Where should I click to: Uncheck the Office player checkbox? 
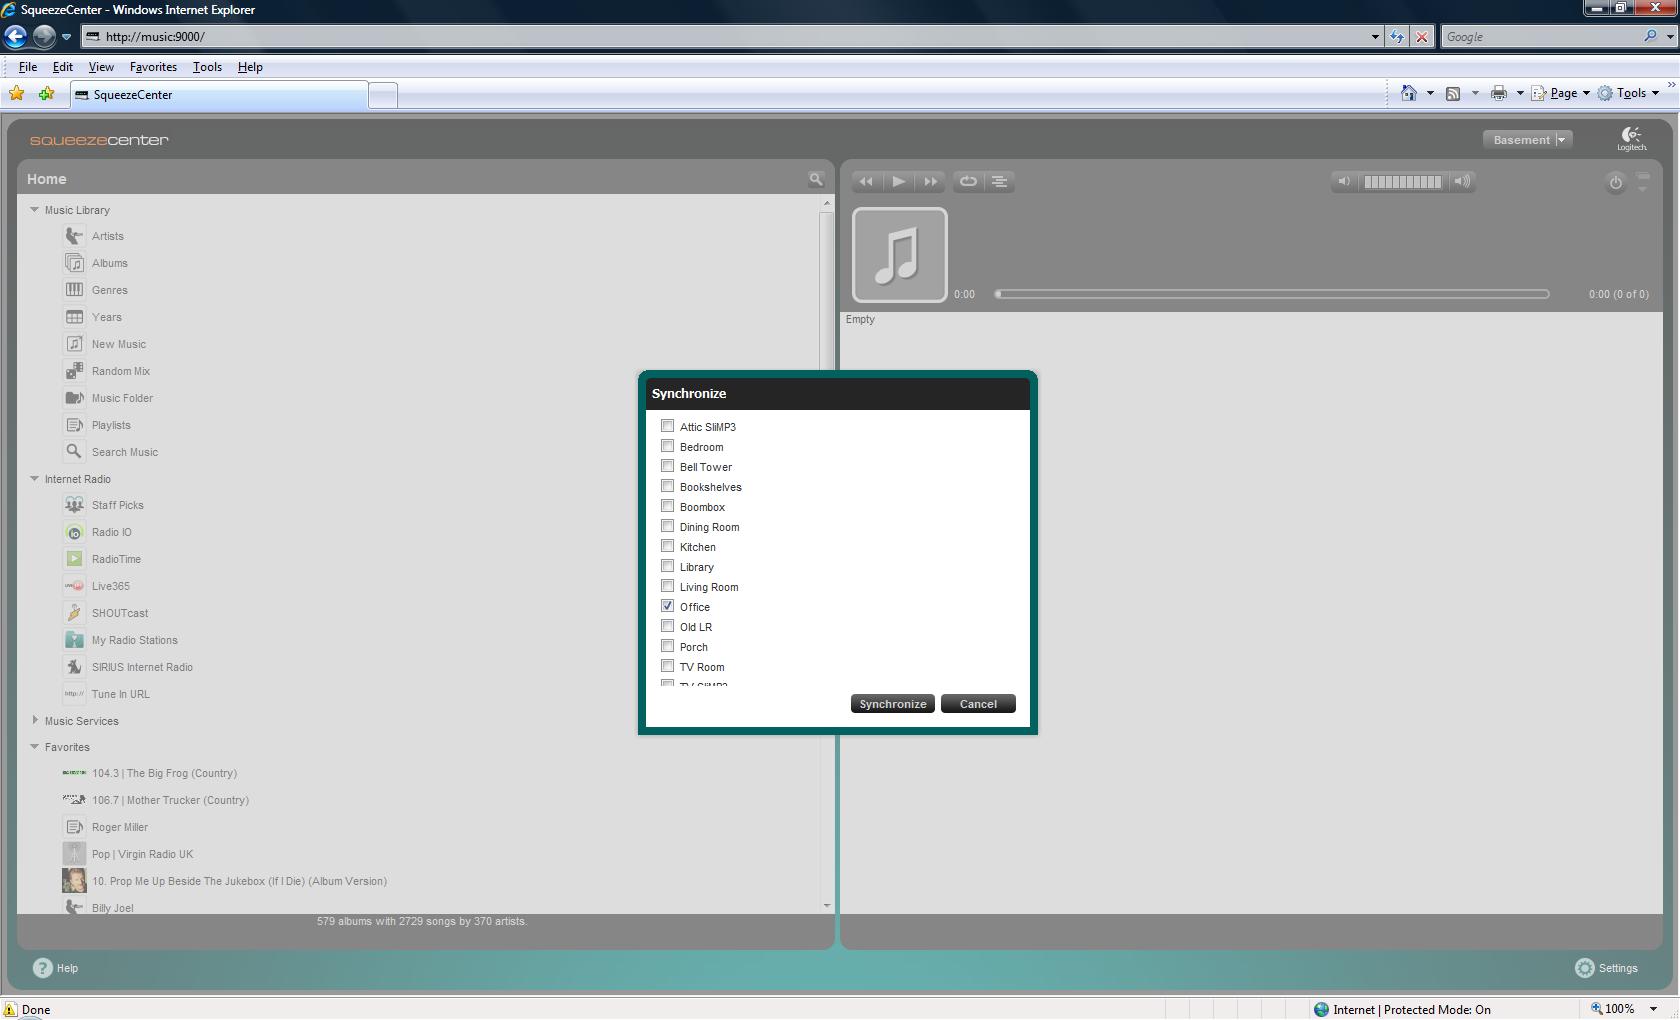pyautogui.click(x=667, y=606)
